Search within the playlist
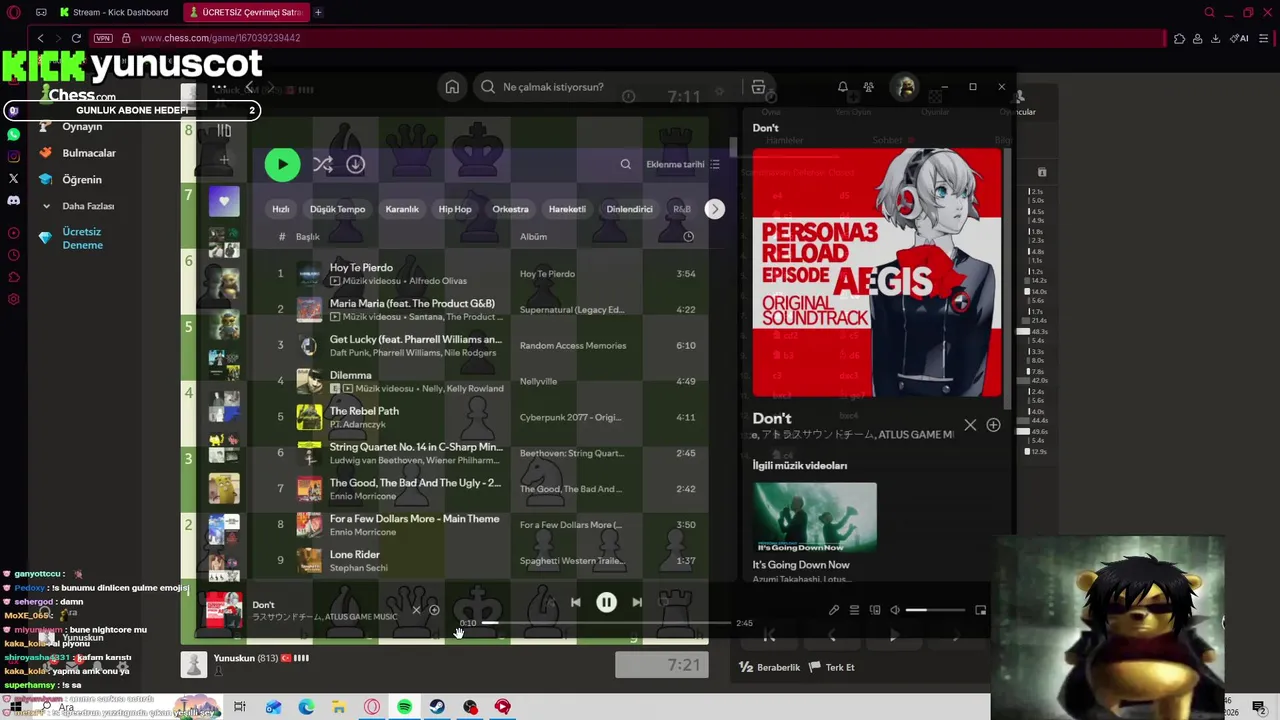1280x720 pixels. (625, 164)
